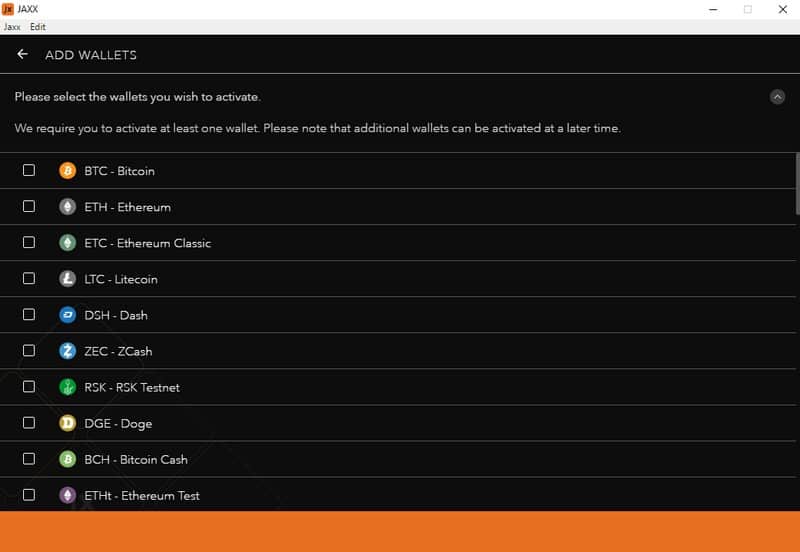Click the purple Ethereum Test coin icon
This screenshot has width=800, height=552.
(x=67, y=495)
